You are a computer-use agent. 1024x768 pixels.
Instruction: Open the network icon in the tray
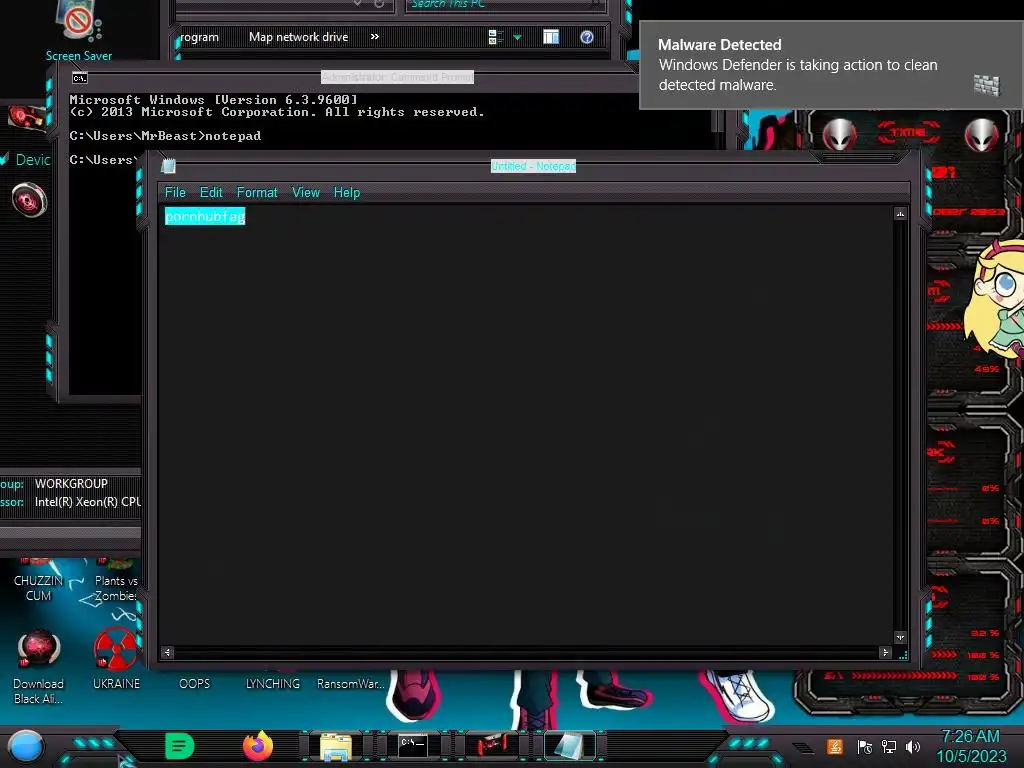pyautogui.click(x=889, y=746)
